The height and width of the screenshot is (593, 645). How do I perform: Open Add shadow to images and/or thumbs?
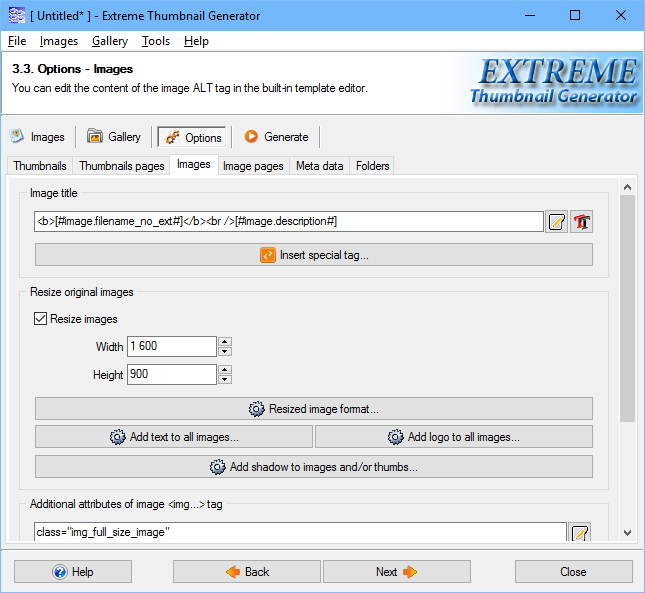(x=314, y=467)
